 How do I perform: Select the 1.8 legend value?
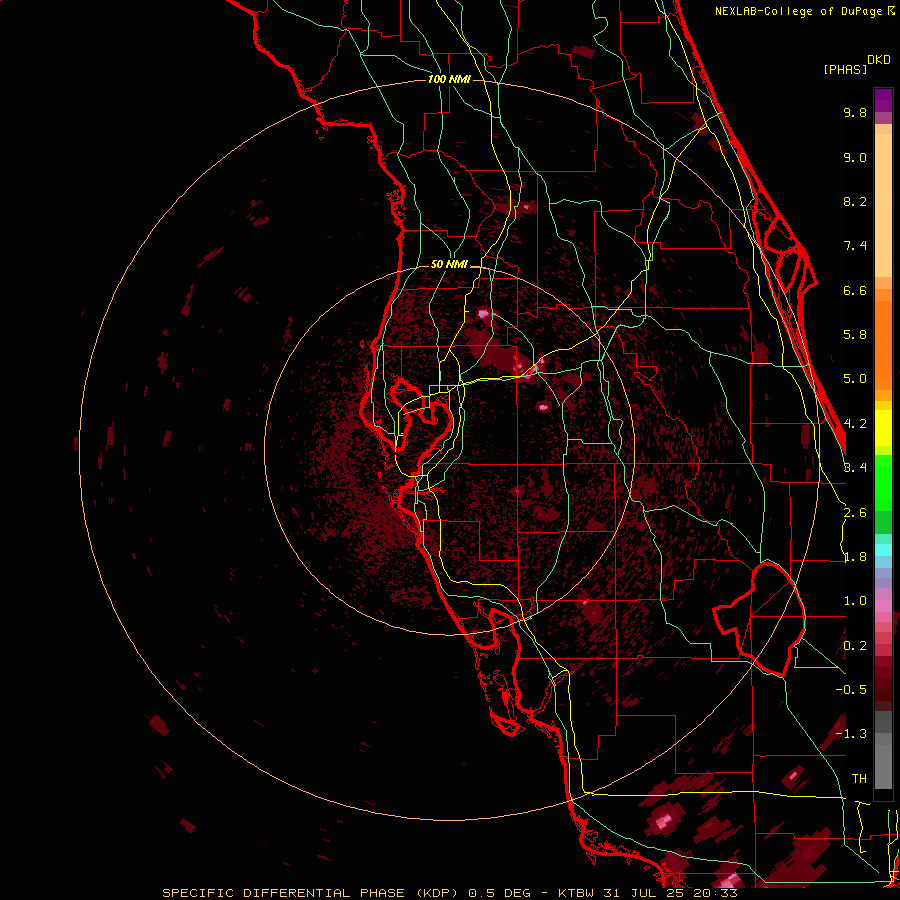[855, 557]
